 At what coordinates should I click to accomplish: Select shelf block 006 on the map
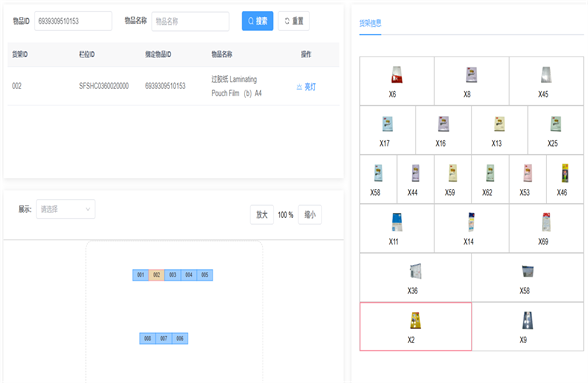point(180,338)
